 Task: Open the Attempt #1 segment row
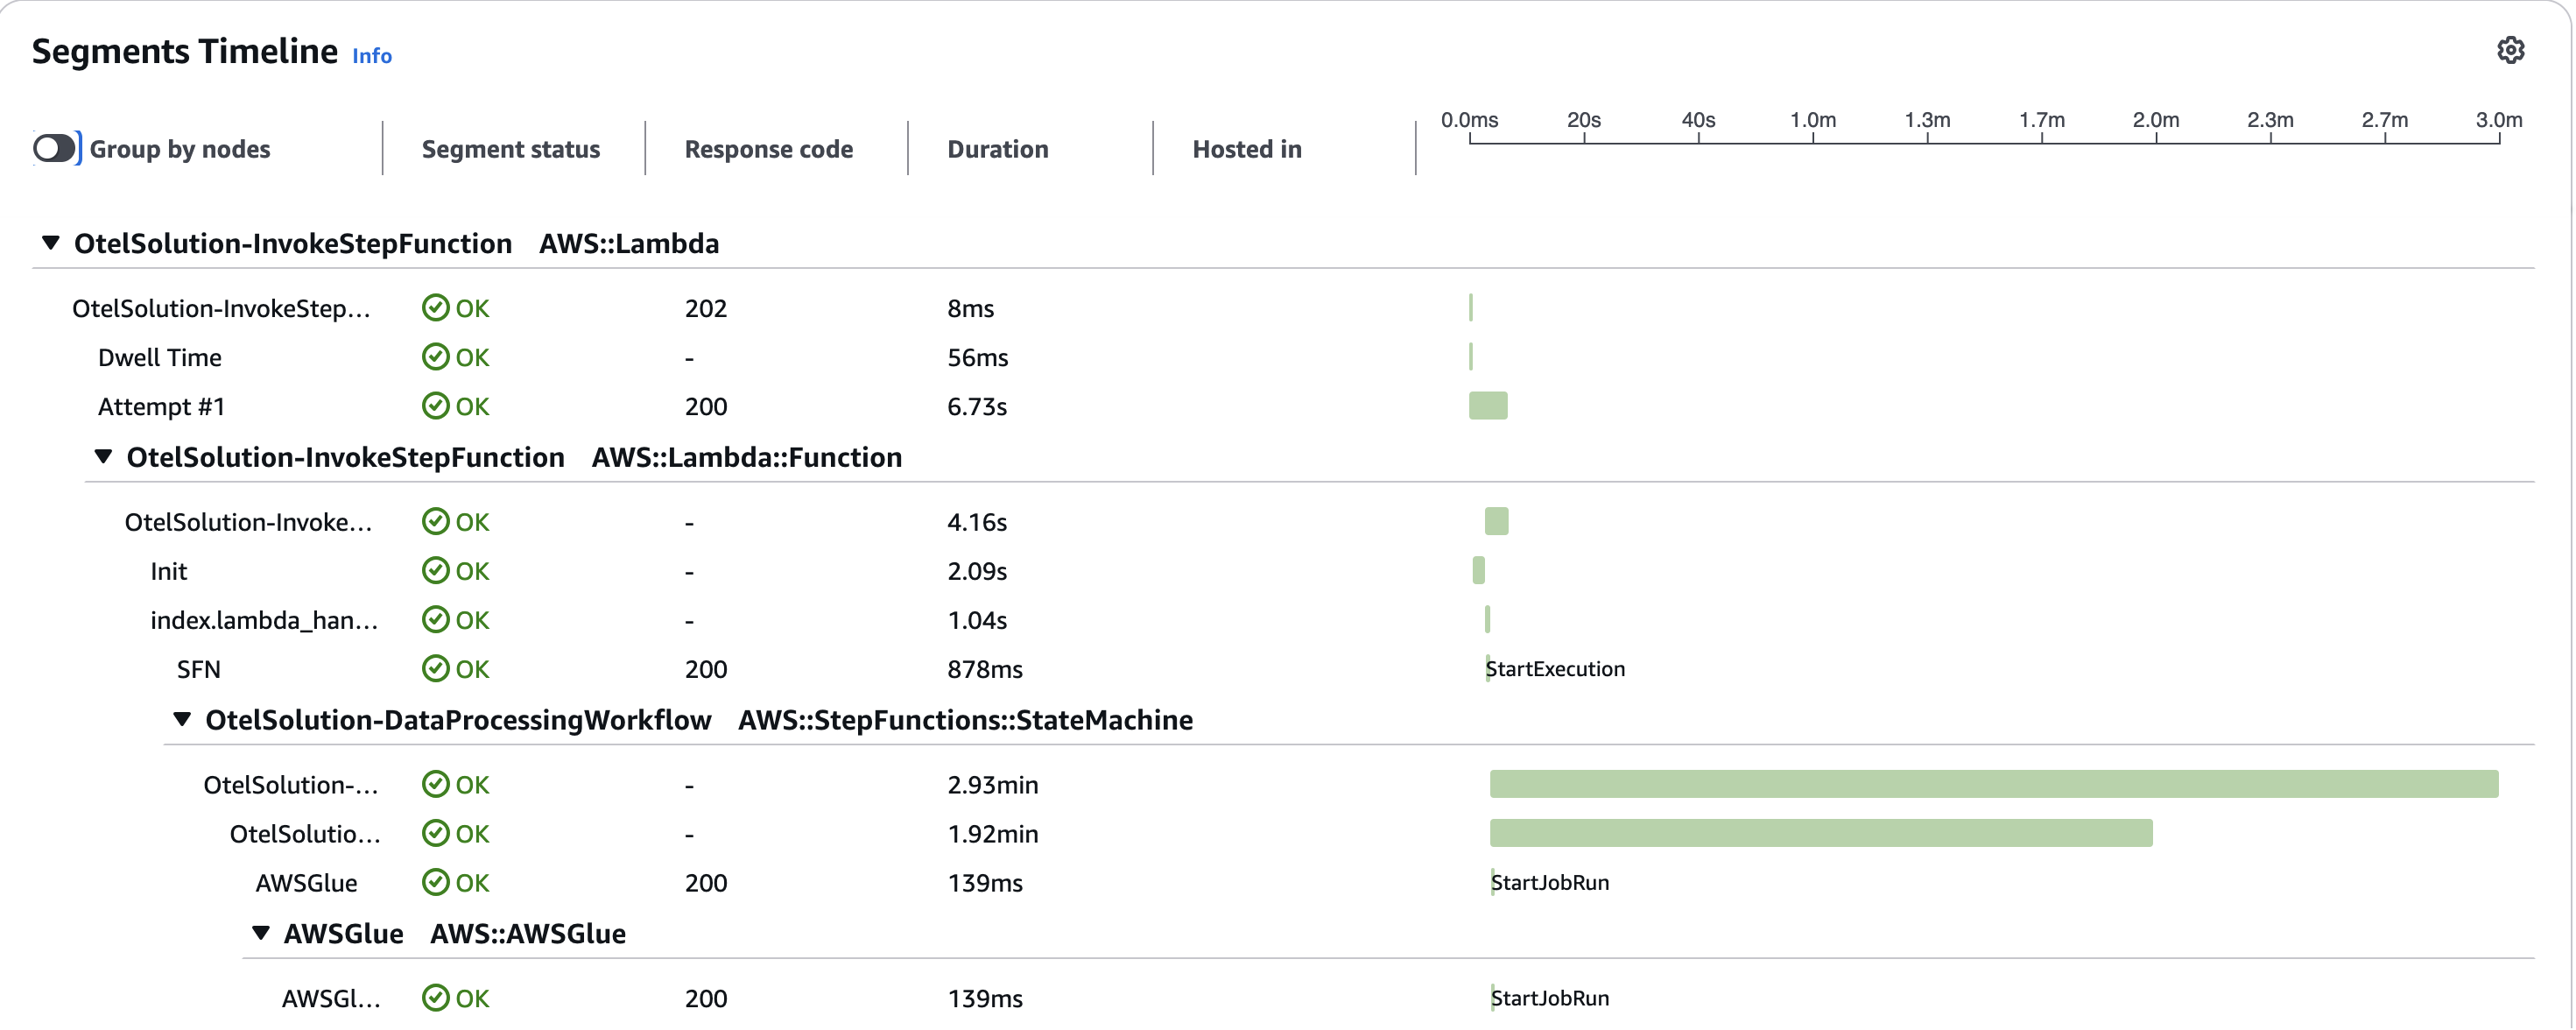click(161, 407)
